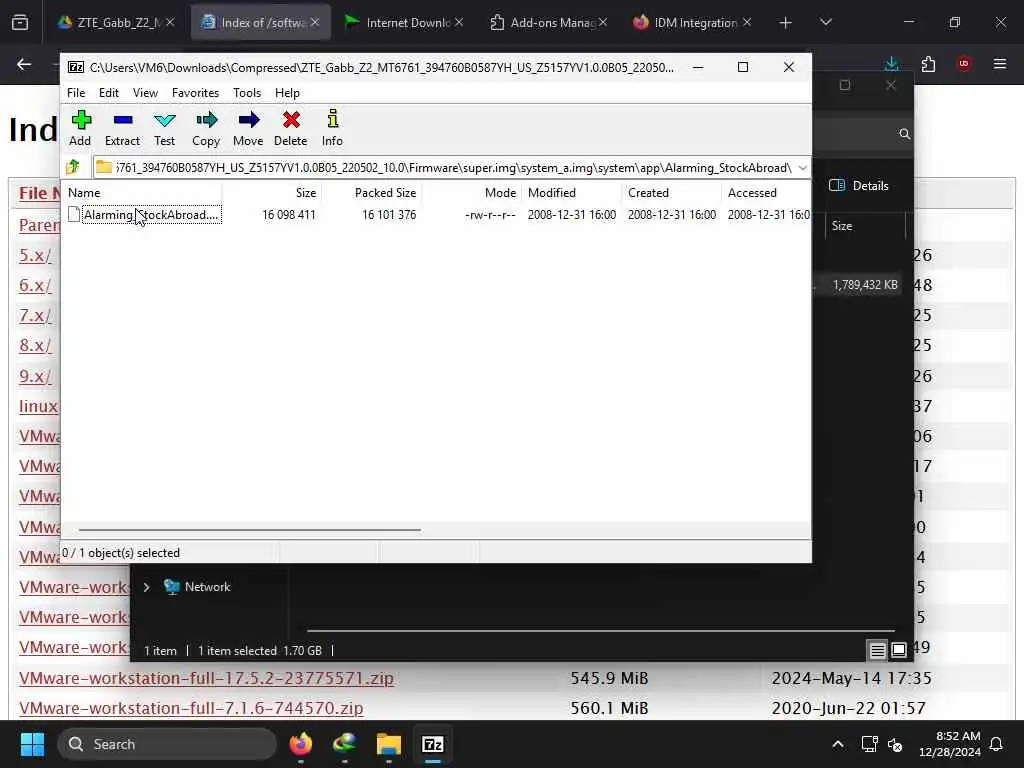Click the red Delete icon

tap(291, 128)
